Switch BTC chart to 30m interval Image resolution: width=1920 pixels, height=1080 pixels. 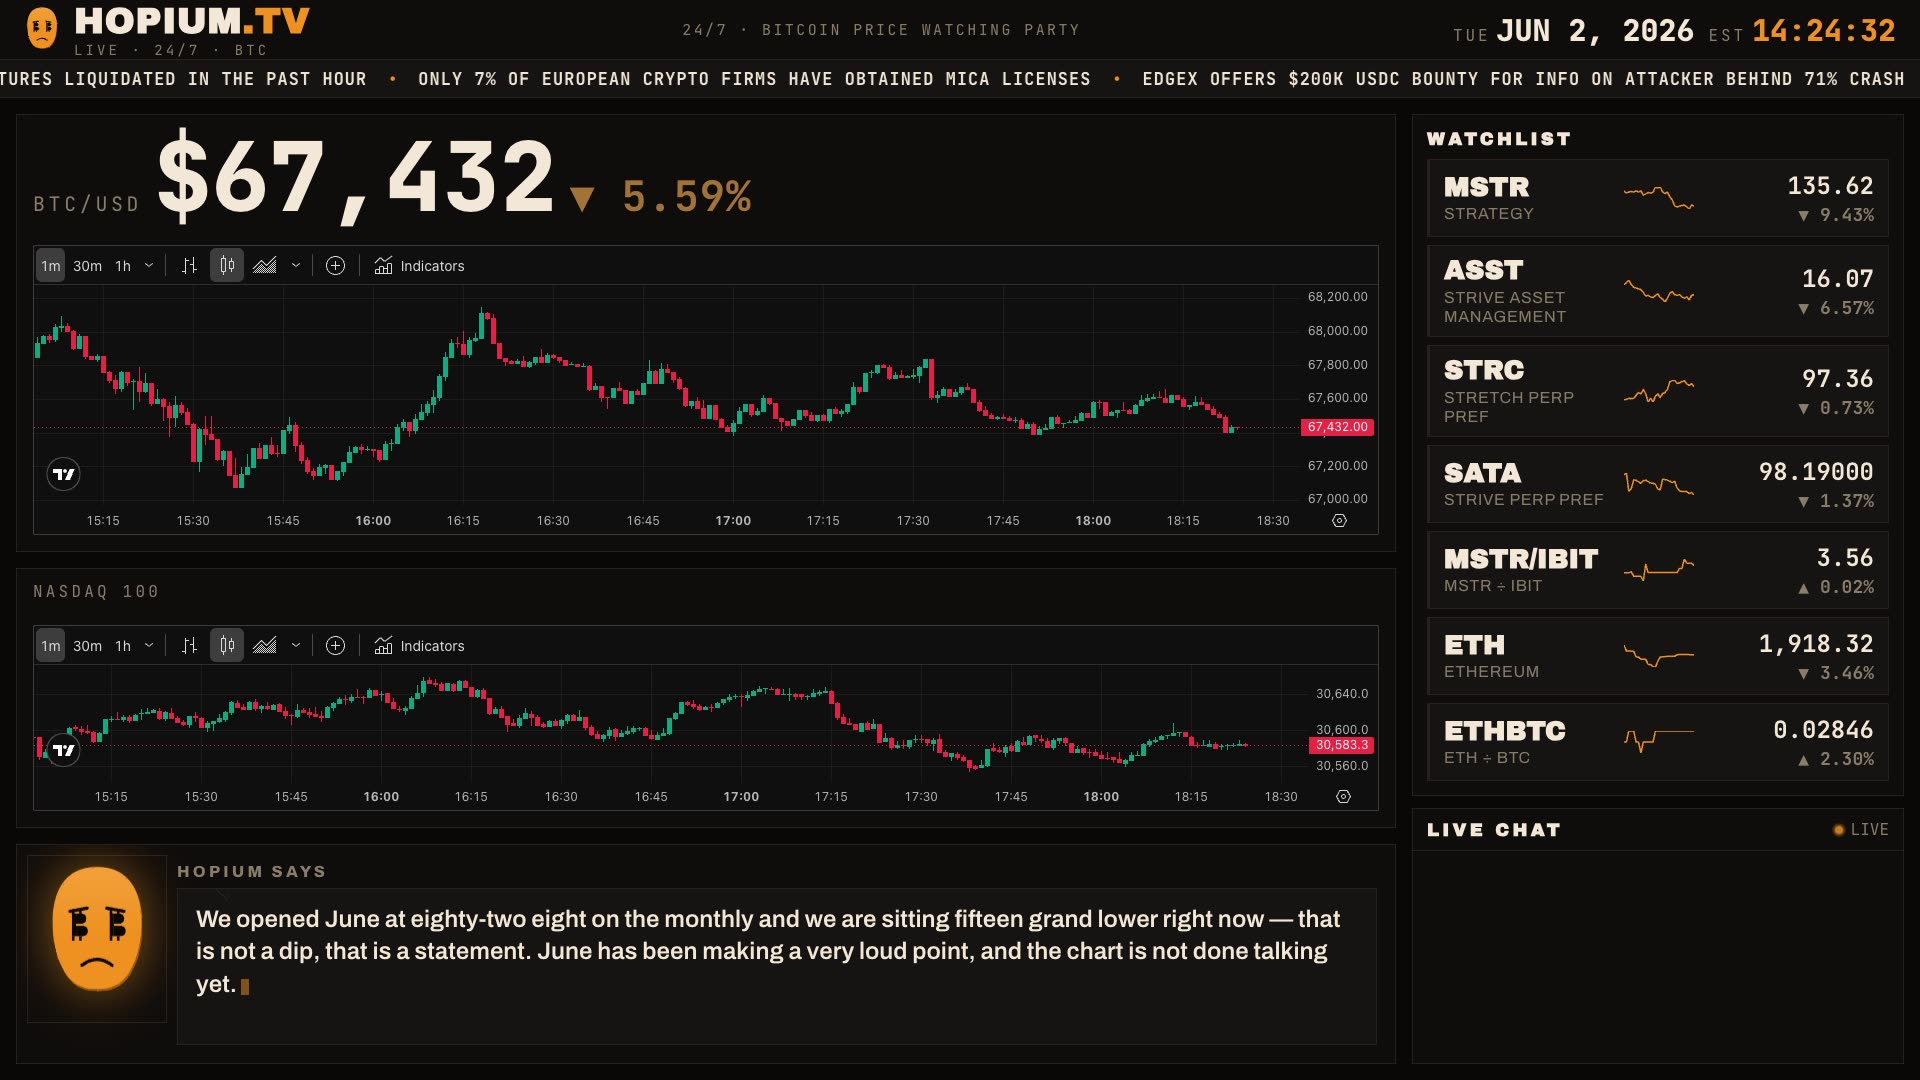[x=87, y=266]
